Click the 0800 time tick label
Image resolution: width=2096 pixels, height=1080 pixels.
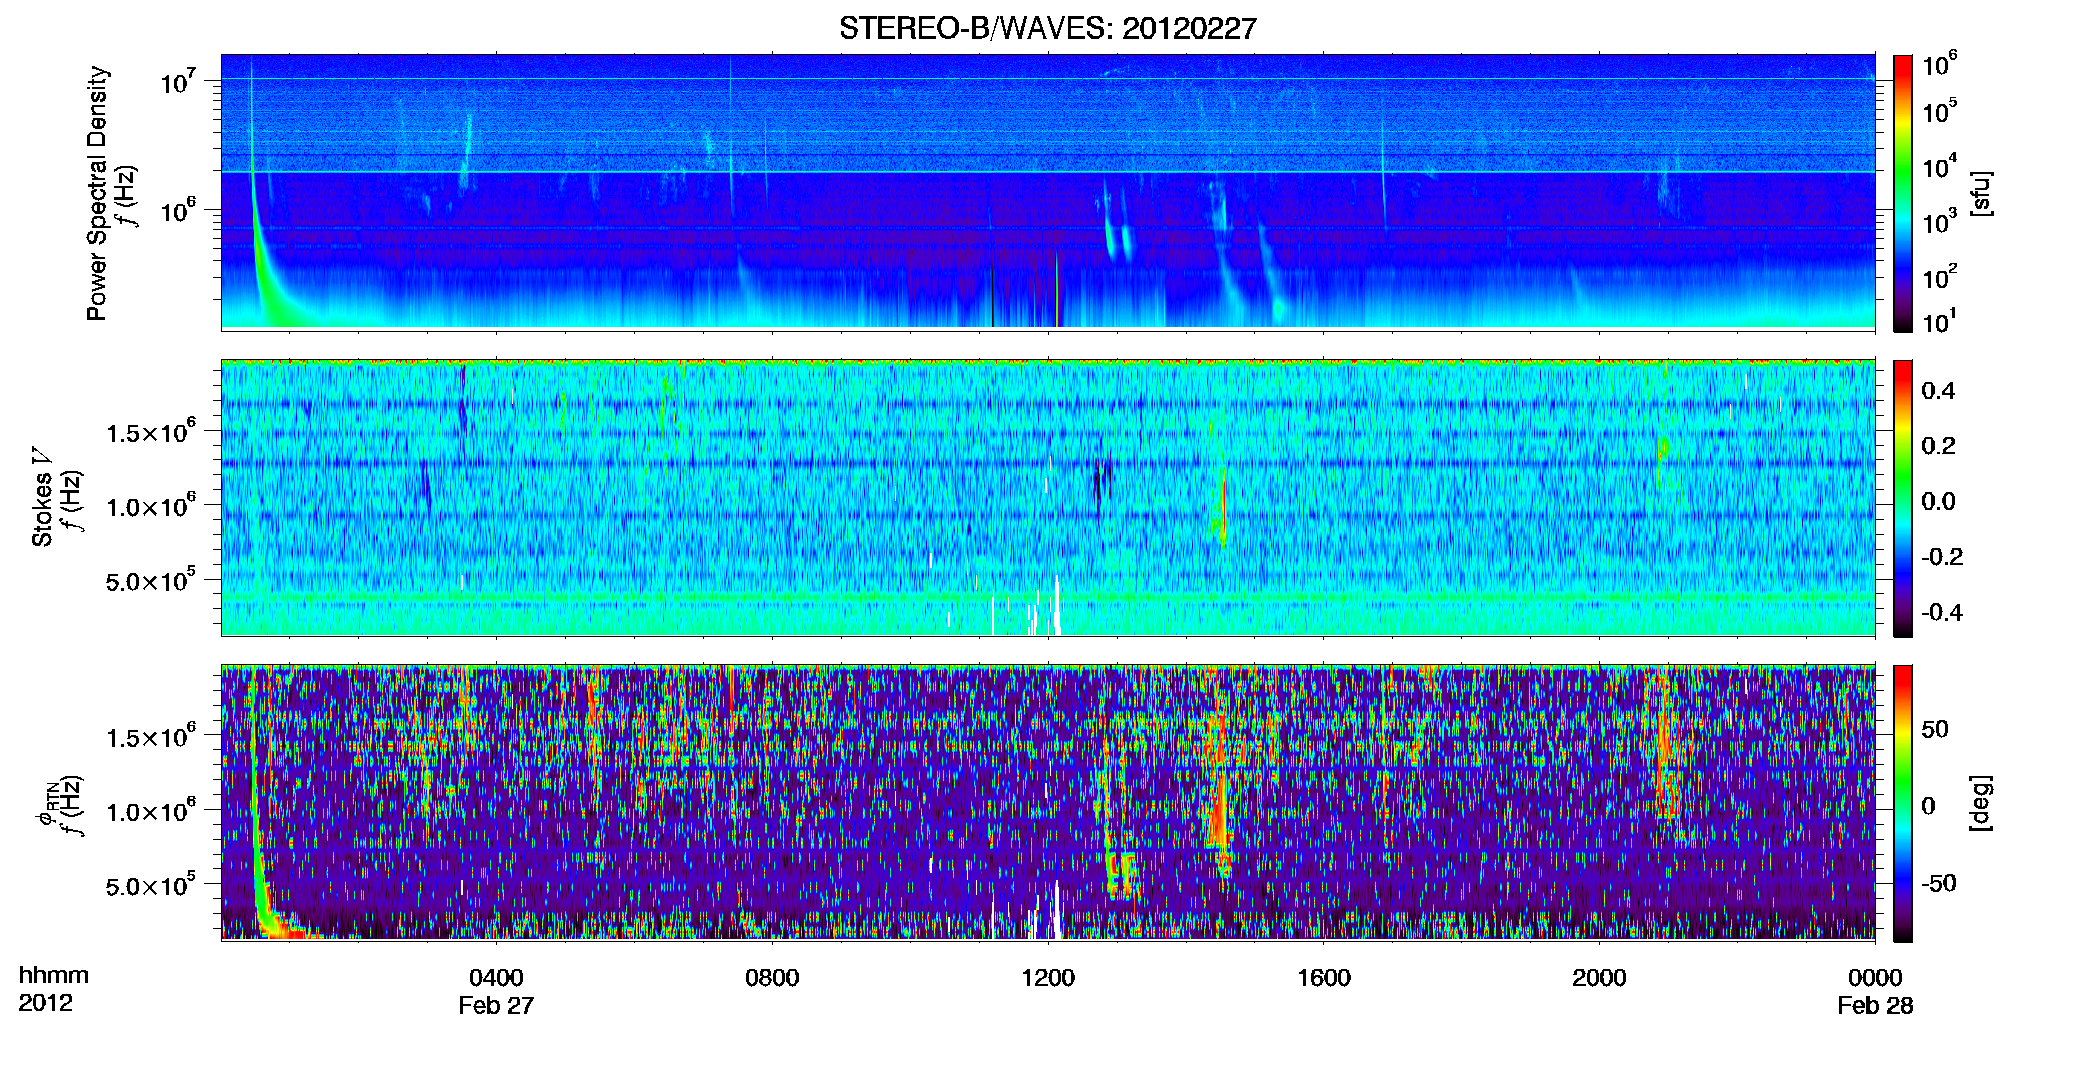(x=772, y=978)
